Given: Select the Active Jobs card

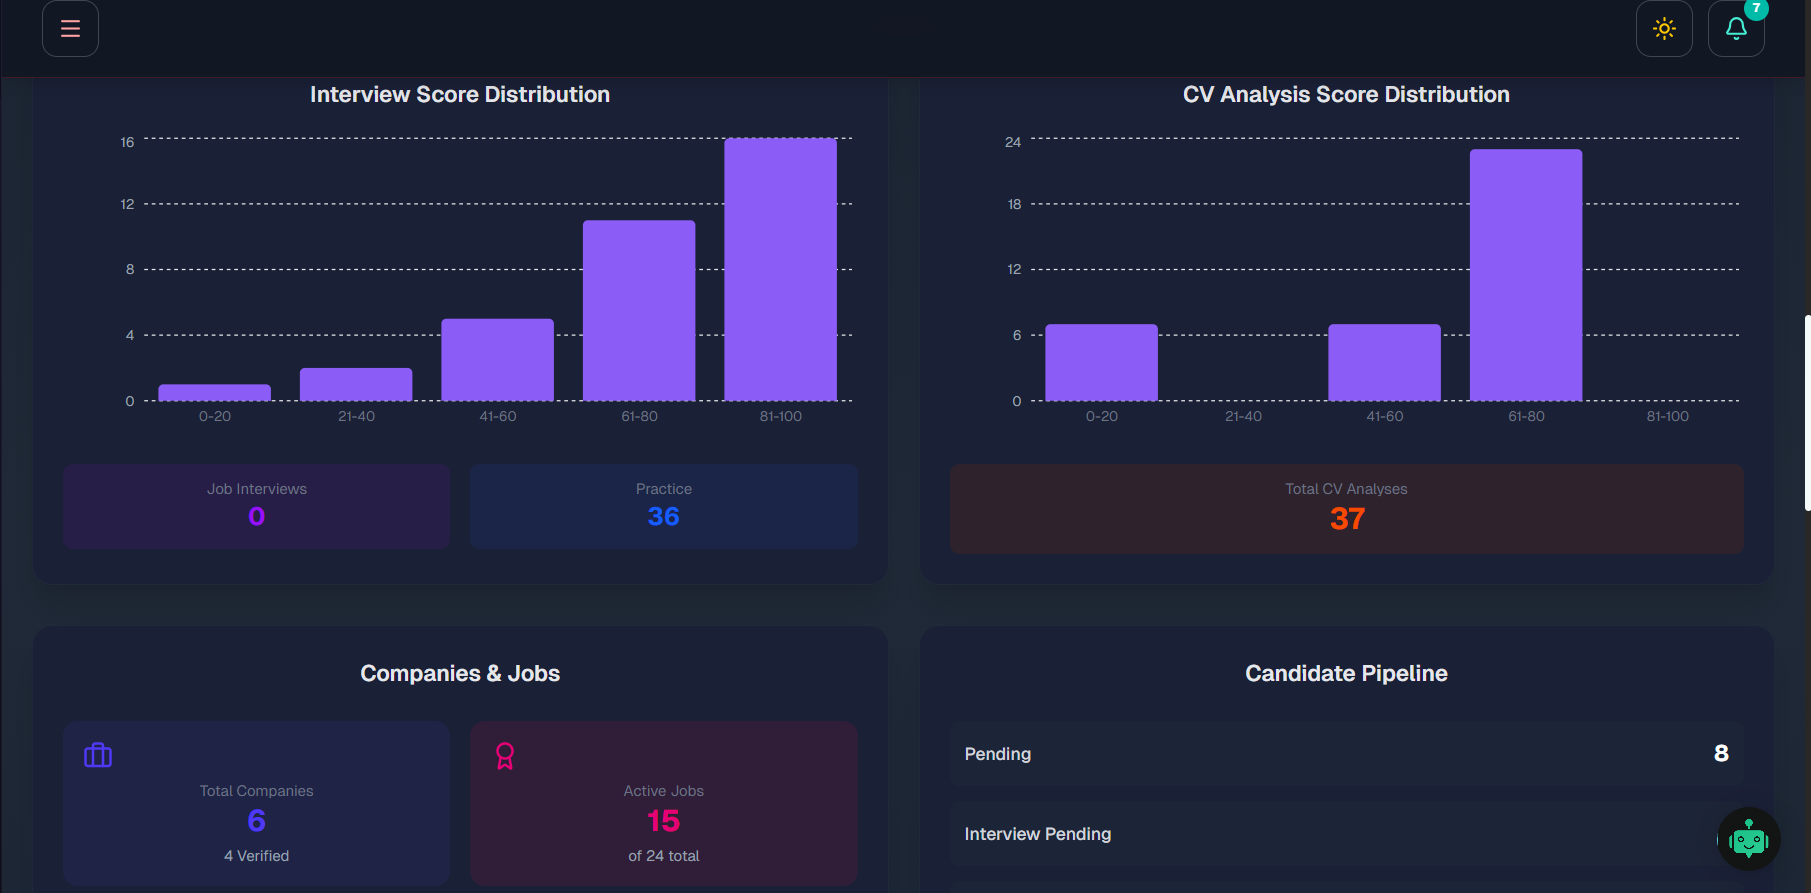Looking at the screenshot, I should coord(664,804).
